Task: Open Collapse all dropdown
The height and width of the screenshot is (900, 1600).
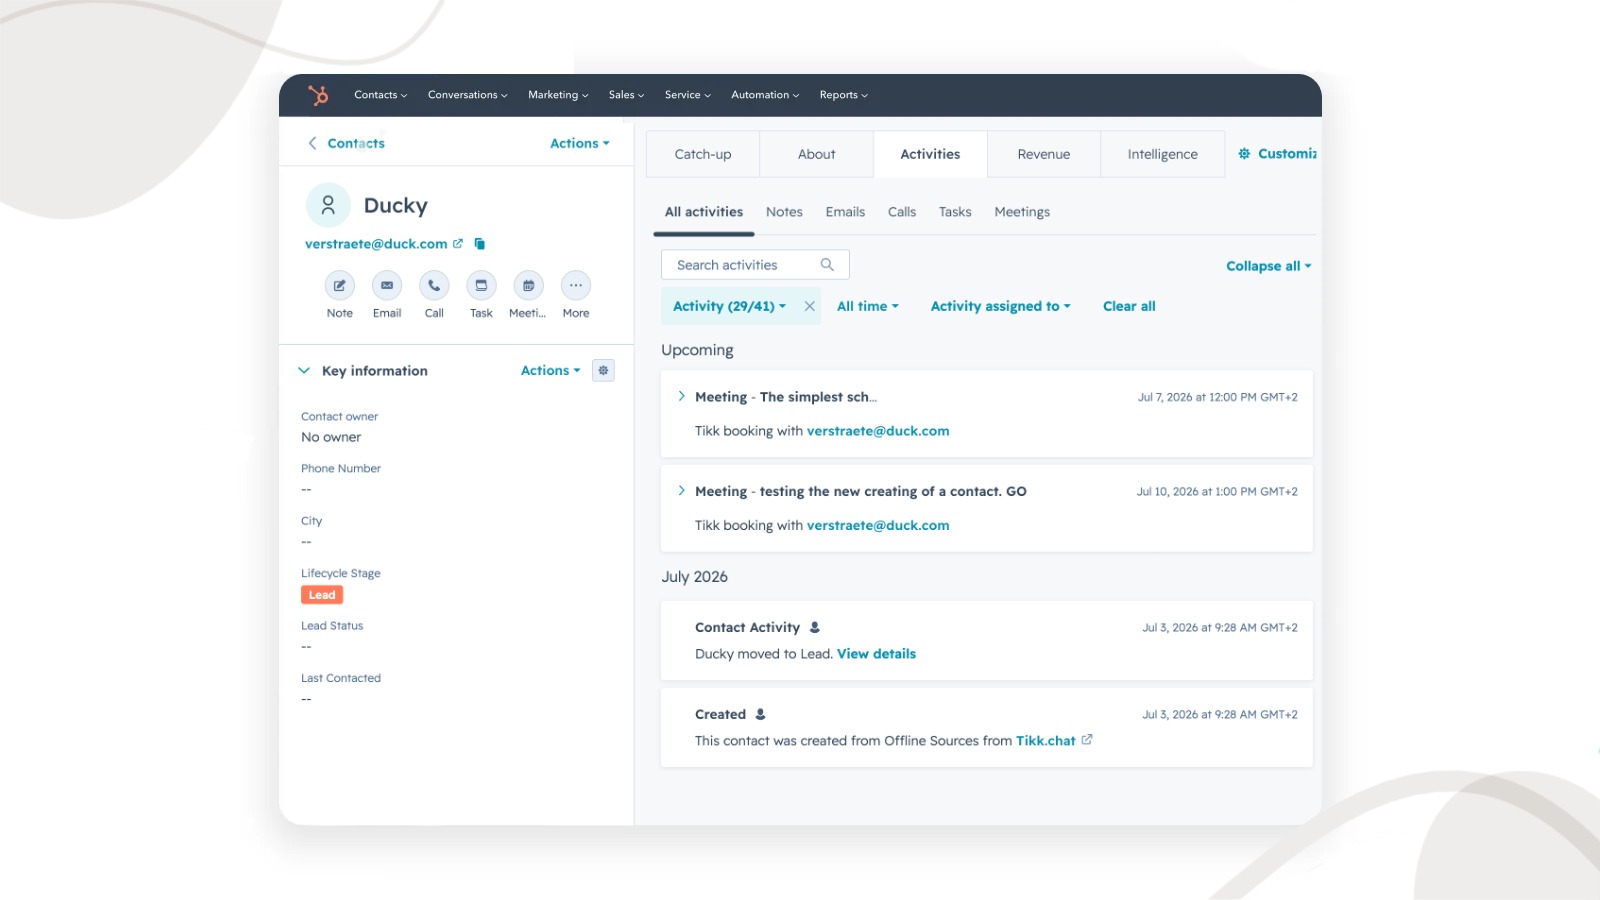Action: [x=1269, y=266]
